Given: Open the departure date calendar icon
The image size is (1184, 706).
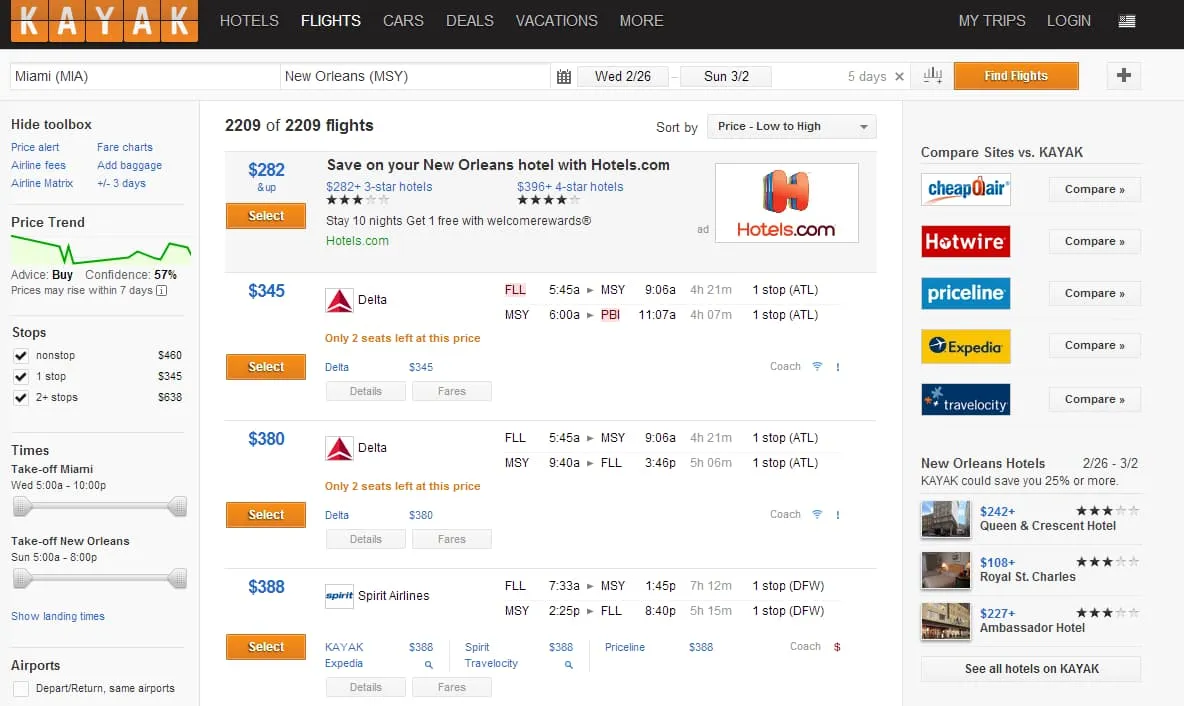Looking at the screenshot, I should coord(566,75).
